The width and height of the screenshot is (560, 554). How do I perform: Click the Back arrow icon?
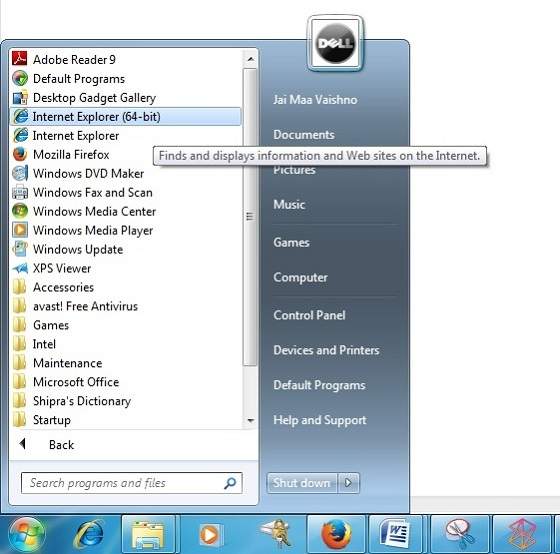click(23, 444)
